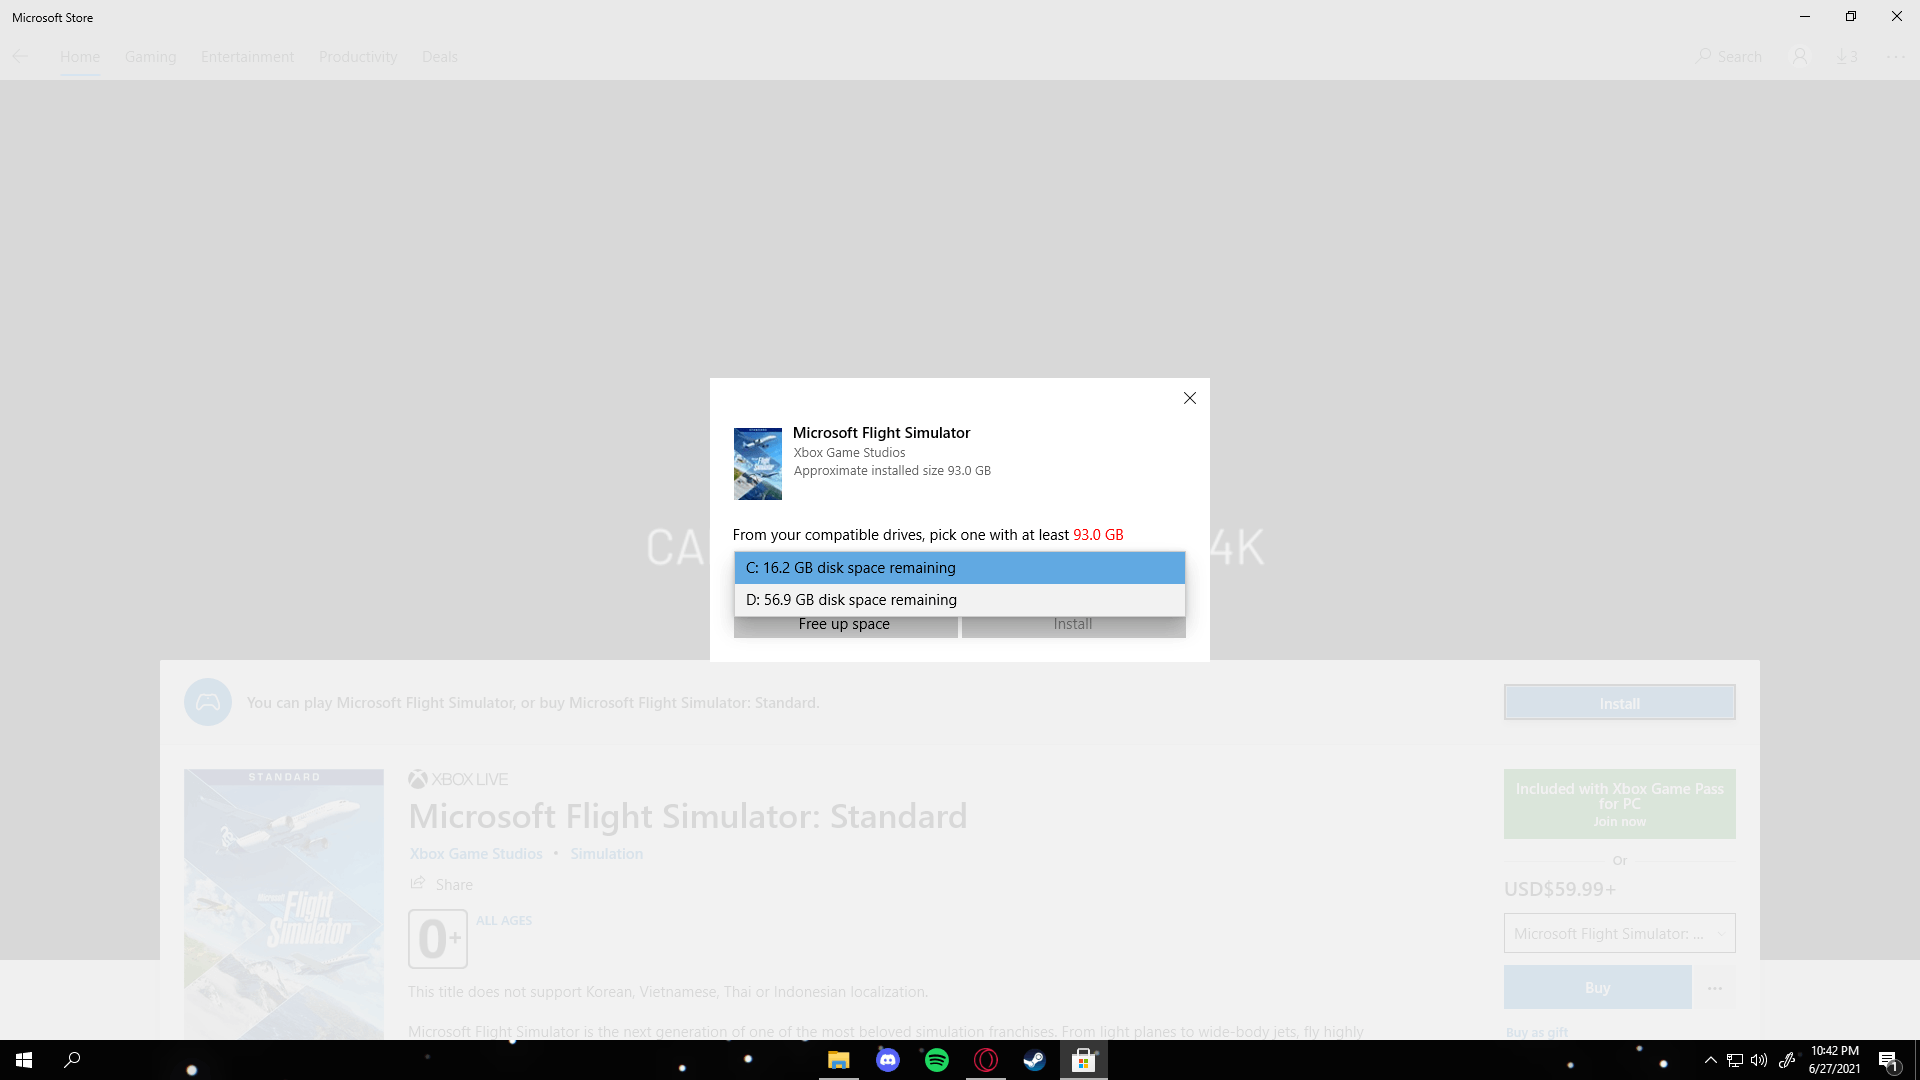1920x1080 pixels.
Task: Open Steam from the taskbar
Action: point(1034,1060)
